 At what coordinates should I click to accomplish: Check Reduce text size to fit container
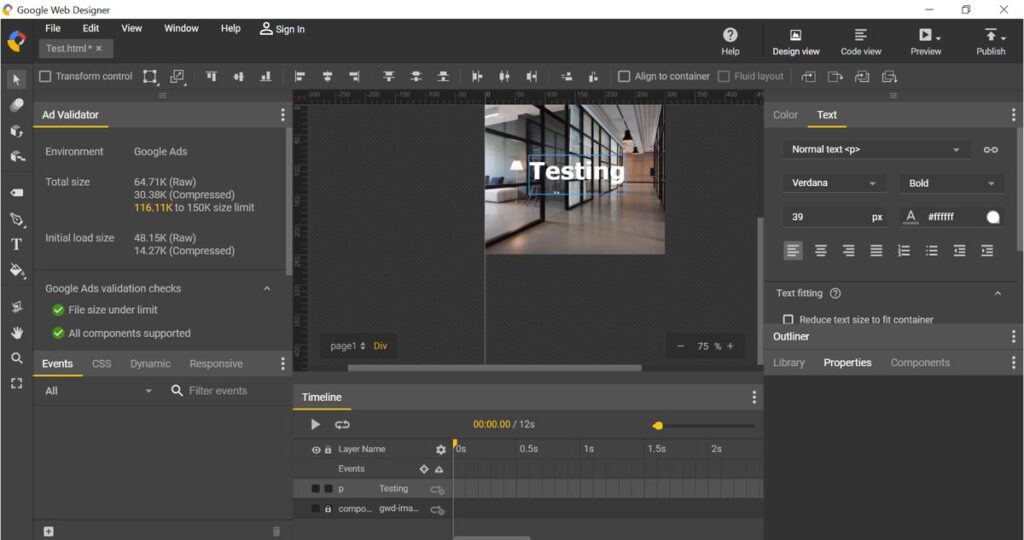[788, 319]
